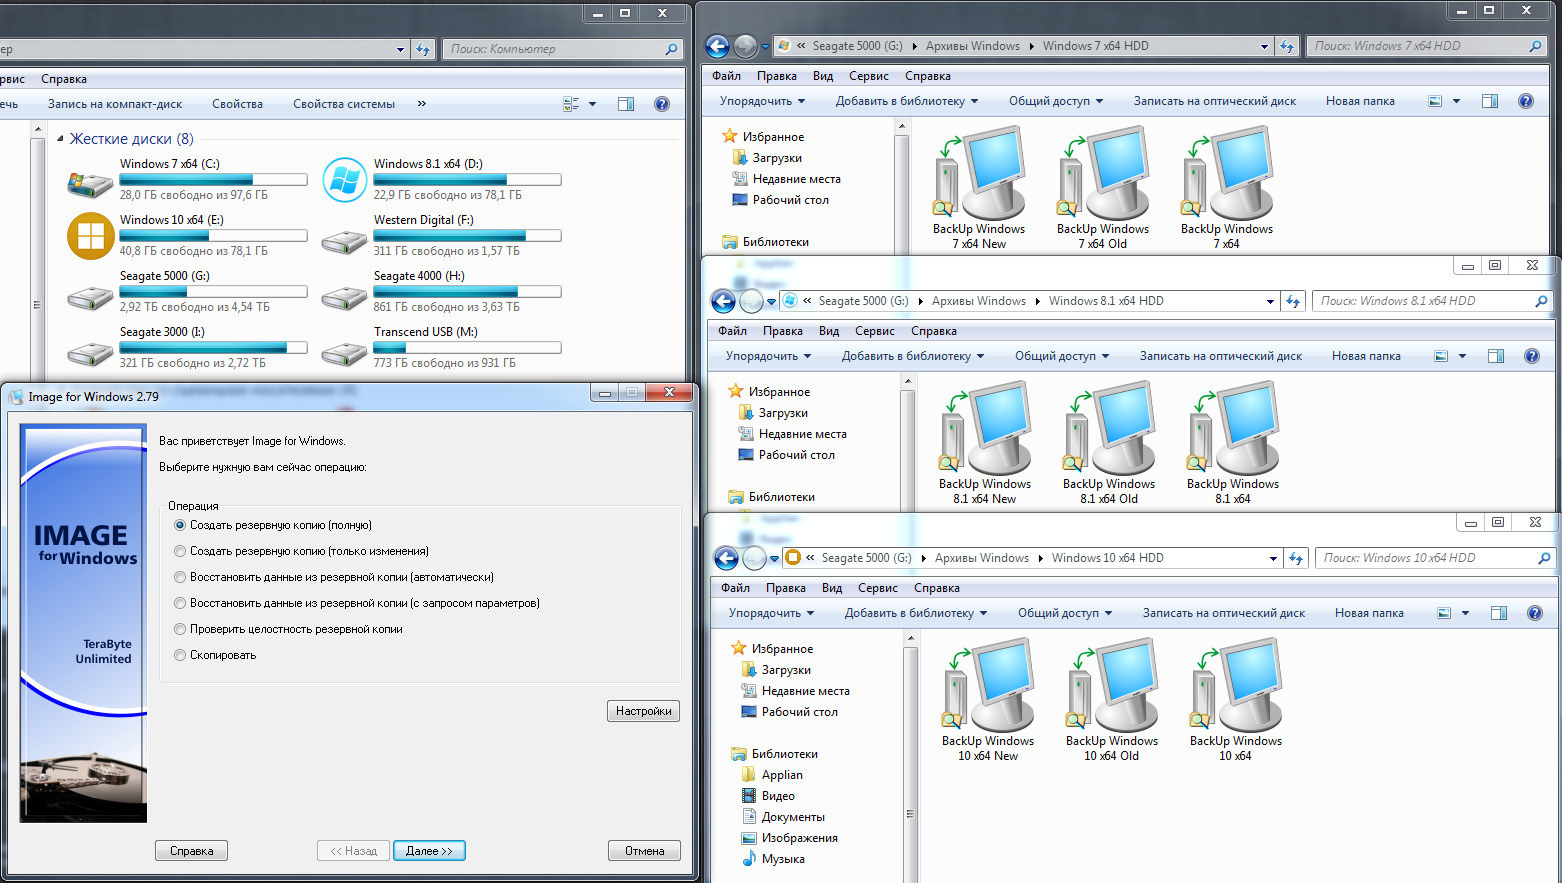
Task: Collapse the Жесткие диски group
Action: (60, 139)
